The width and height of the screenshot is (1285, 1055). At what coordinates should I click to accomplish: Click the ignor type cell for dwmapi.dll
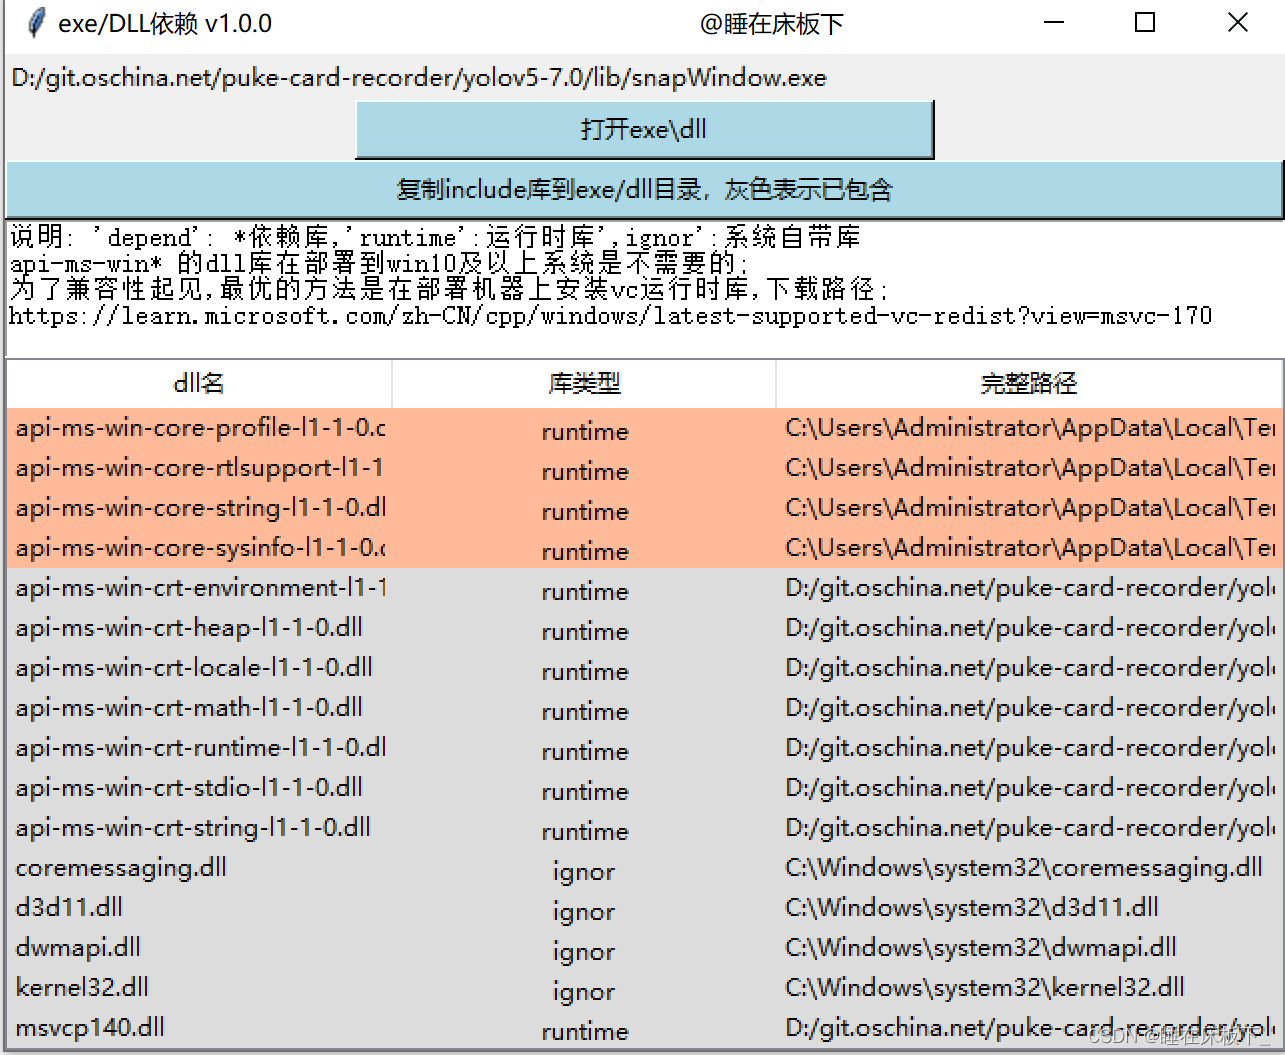(x=584, y=951)
